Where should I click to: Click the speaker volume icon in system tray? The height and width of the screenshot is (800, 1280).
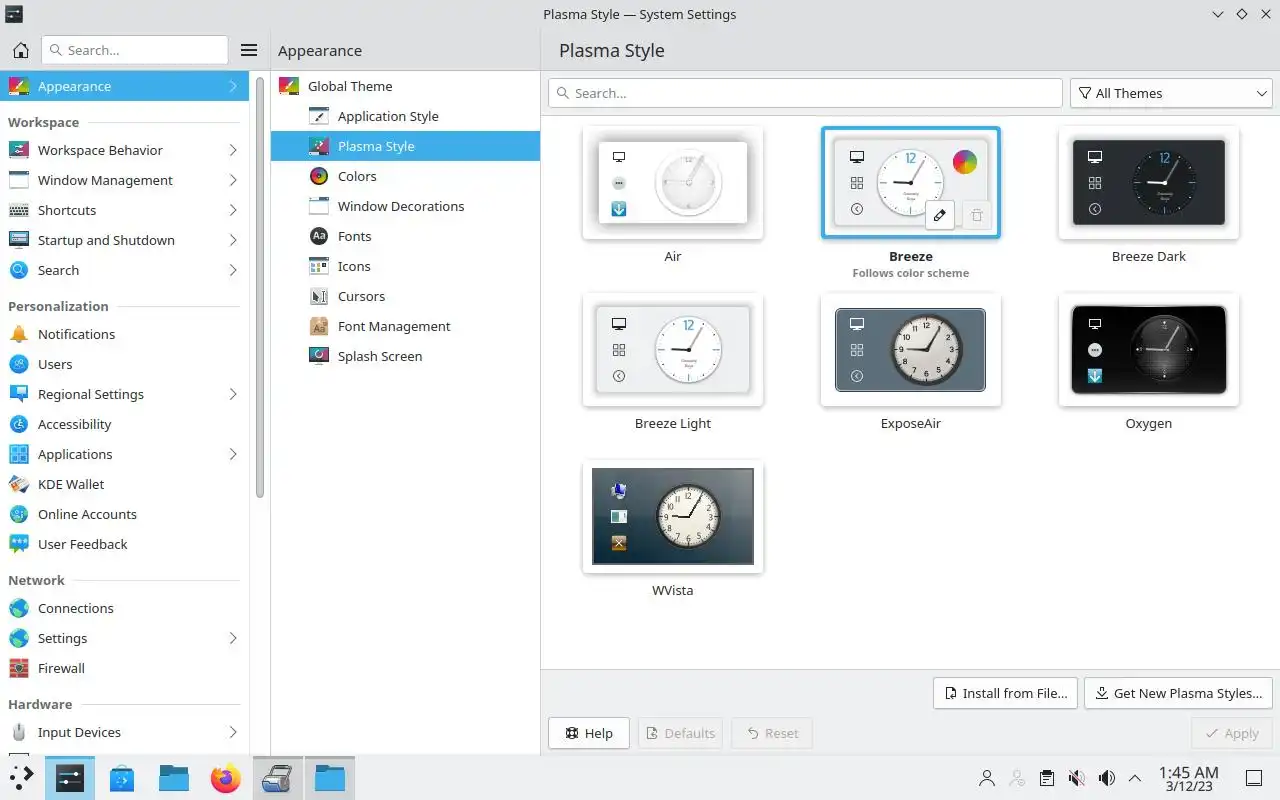click(1106, 778)
